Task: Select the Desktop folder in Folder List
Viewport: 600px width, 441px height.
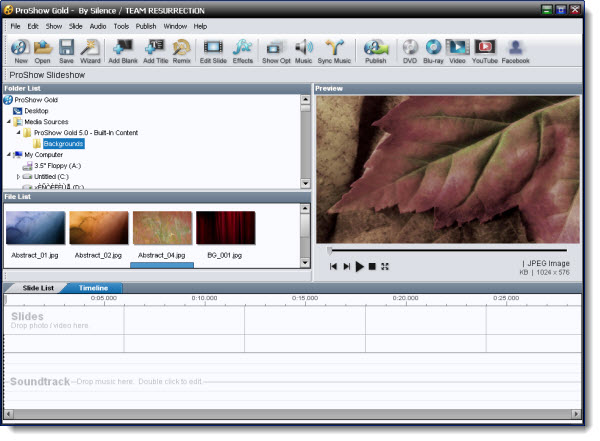Action: (x=36, y=111)
